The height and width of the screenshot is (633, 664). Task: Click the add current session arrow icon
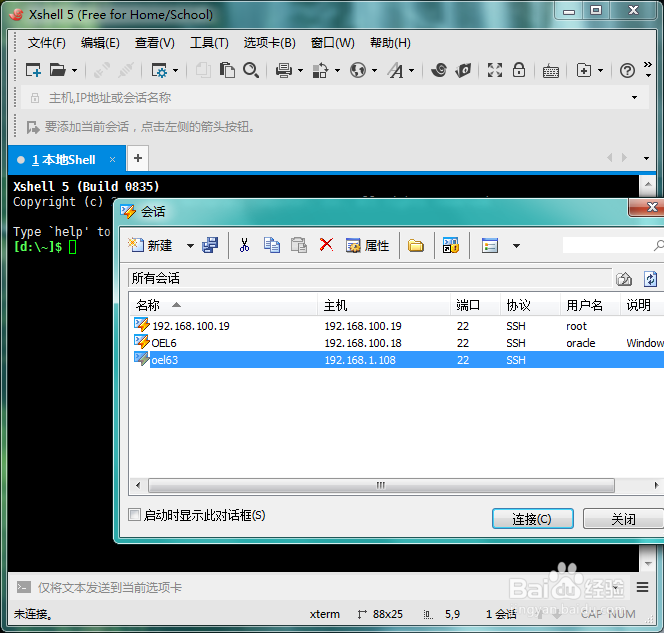[33, 127]
